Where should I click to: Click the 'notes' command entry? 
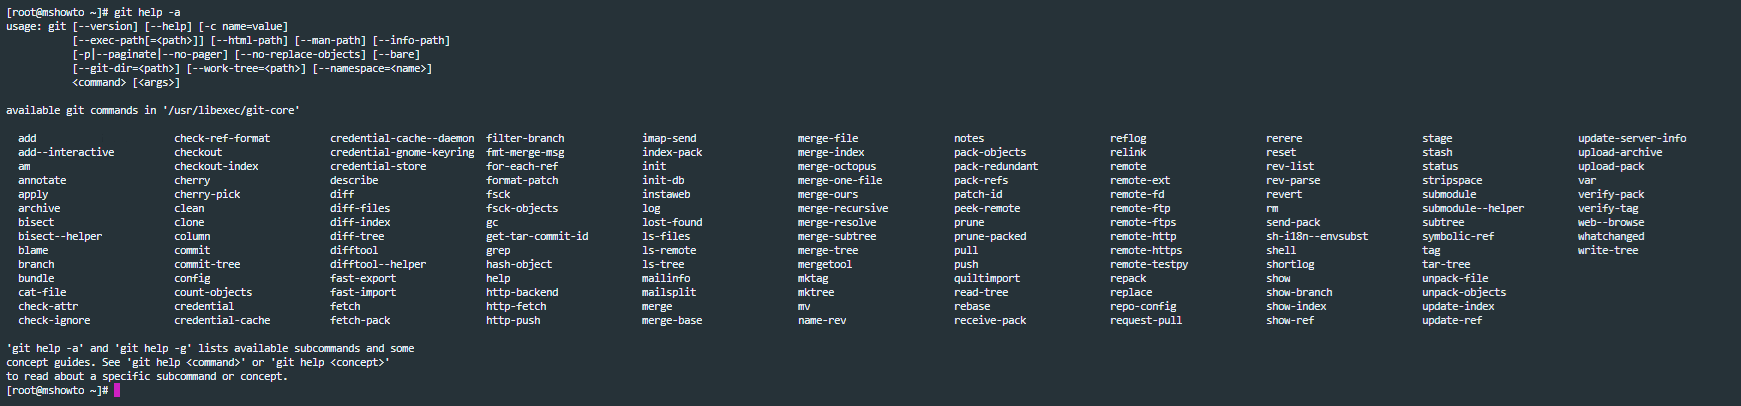tap(969, 138)
